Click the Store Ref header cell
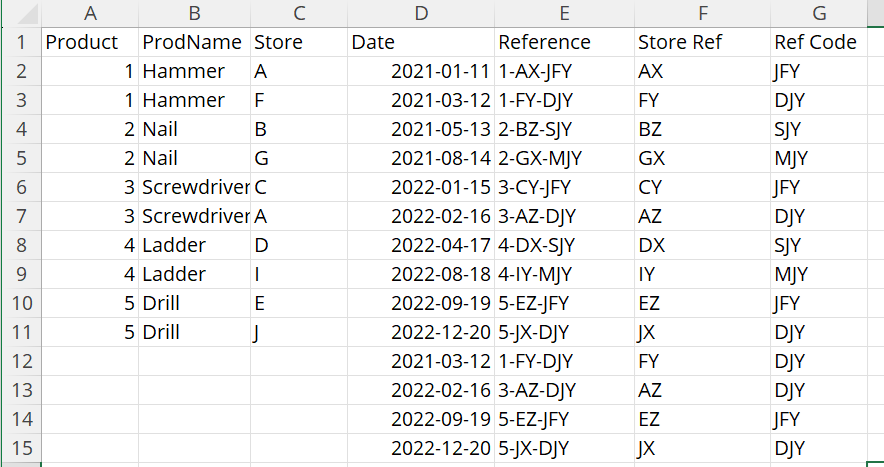Image resolution: width=884 pixels, height=467 pixels. (702, 42)
